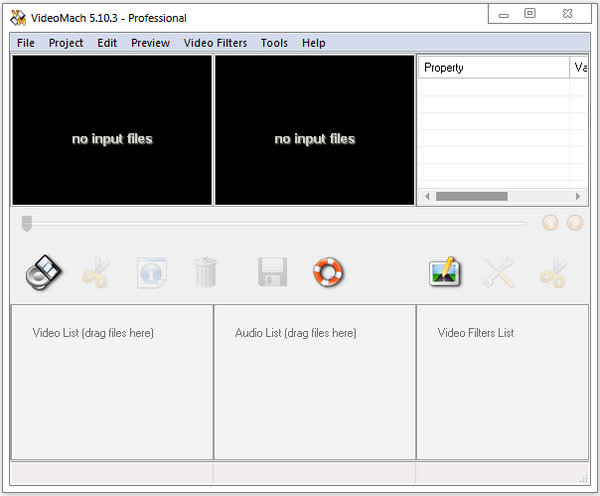Click the scissors icon beside the open icon
Viewport: 600px width, 496px height.
[x=96, y=272]
